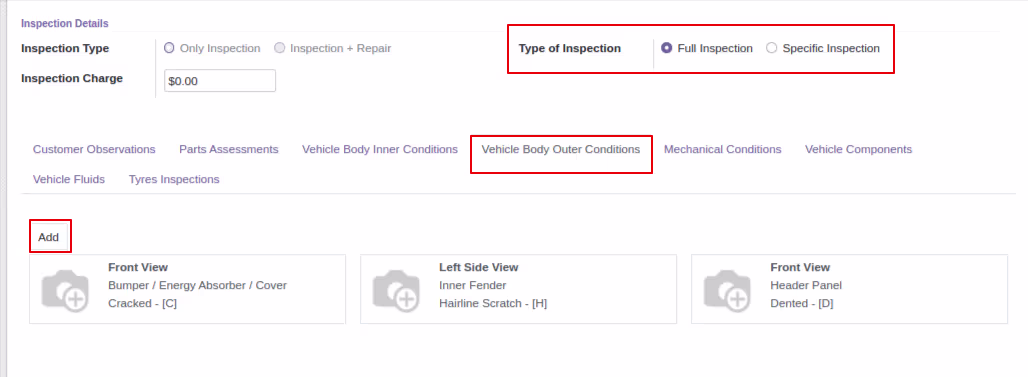Screen dimensions: 1028x377
Task: Click the Add button
Action: coord(49,237)
